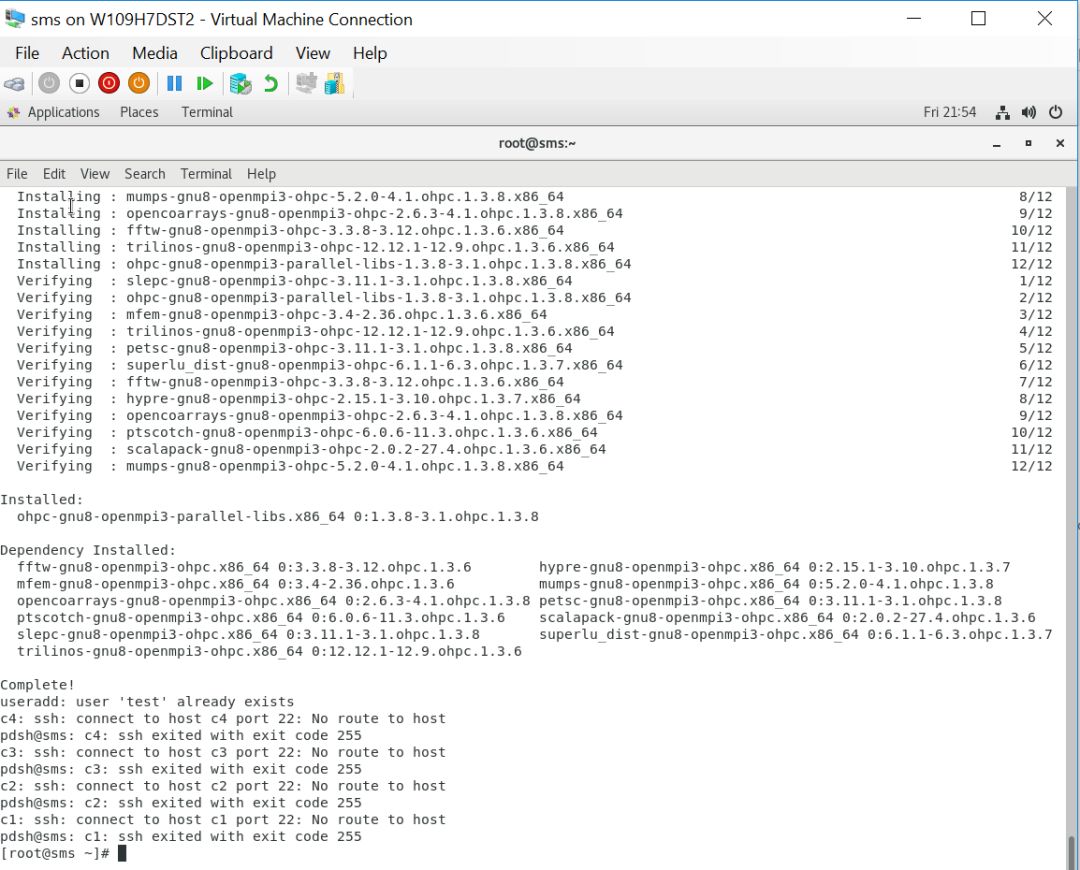Screen dimensions: 1080x870
Task: Open the network status tray icon
Action: point(1003,112)
